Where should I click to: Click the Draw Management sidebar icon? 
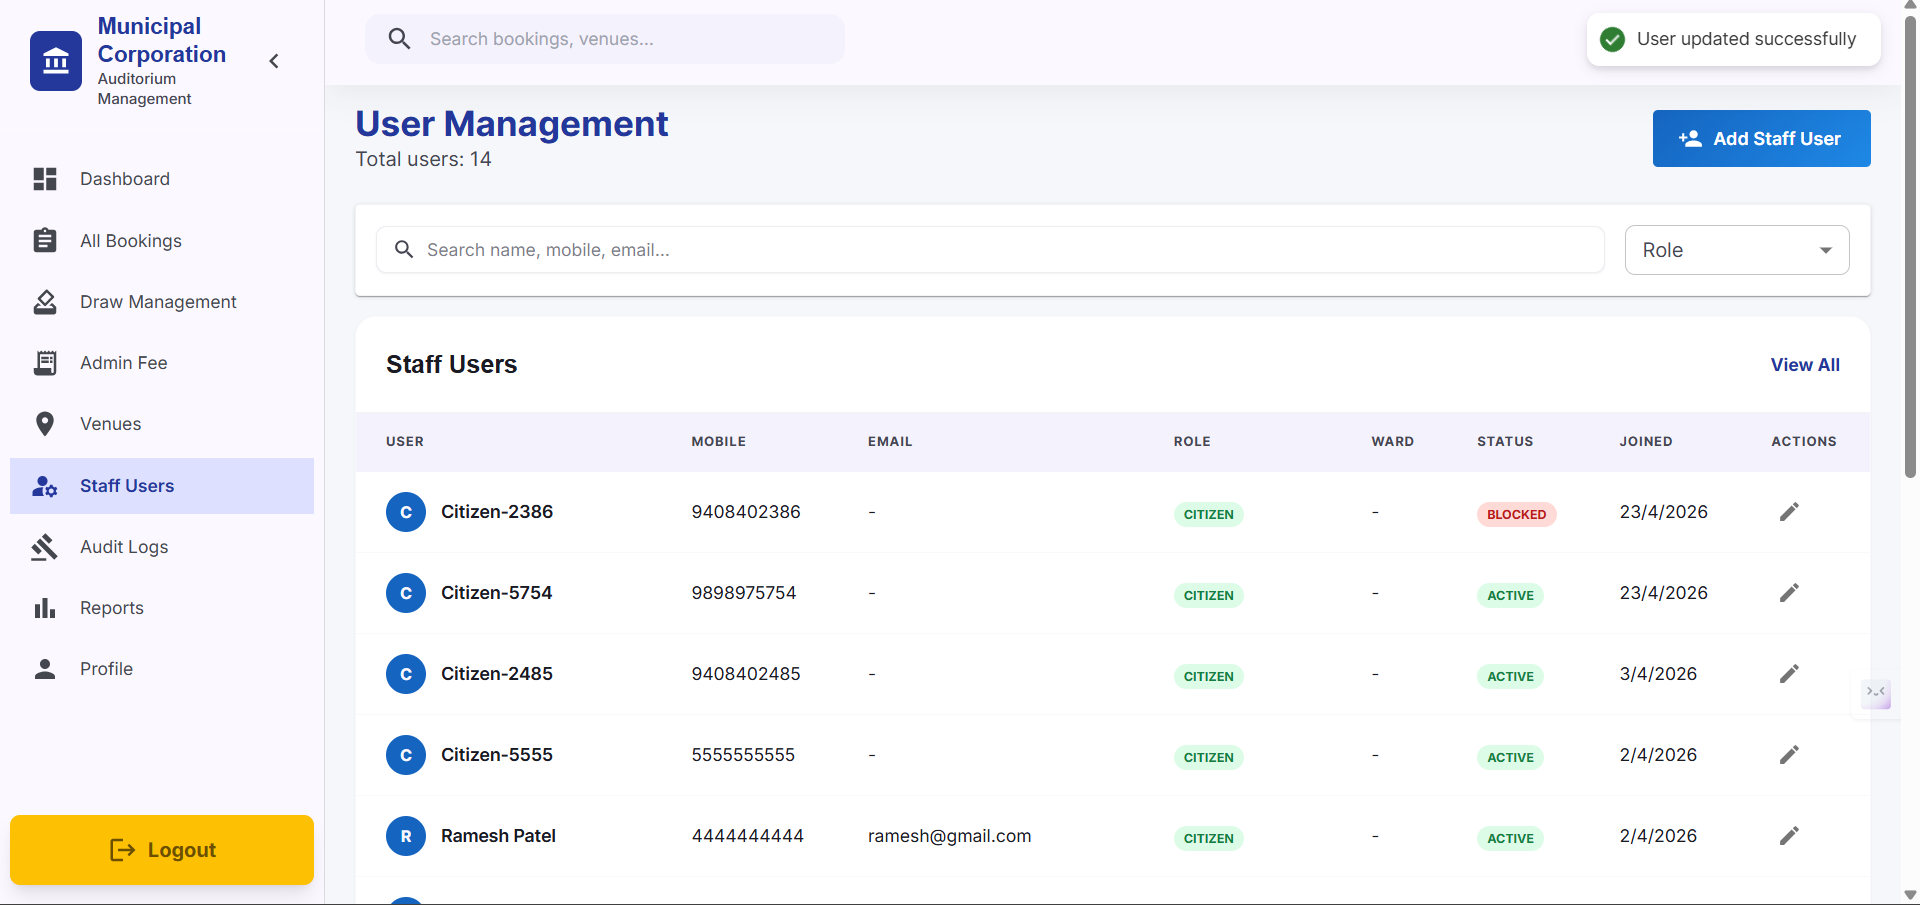tap(45, 302)
